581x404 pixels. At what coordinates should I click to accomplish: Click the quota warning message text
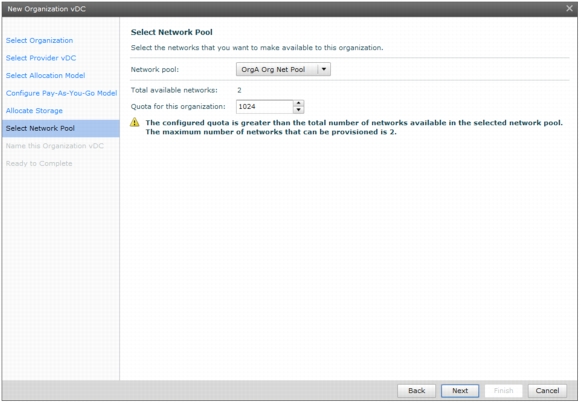[354, 127]
